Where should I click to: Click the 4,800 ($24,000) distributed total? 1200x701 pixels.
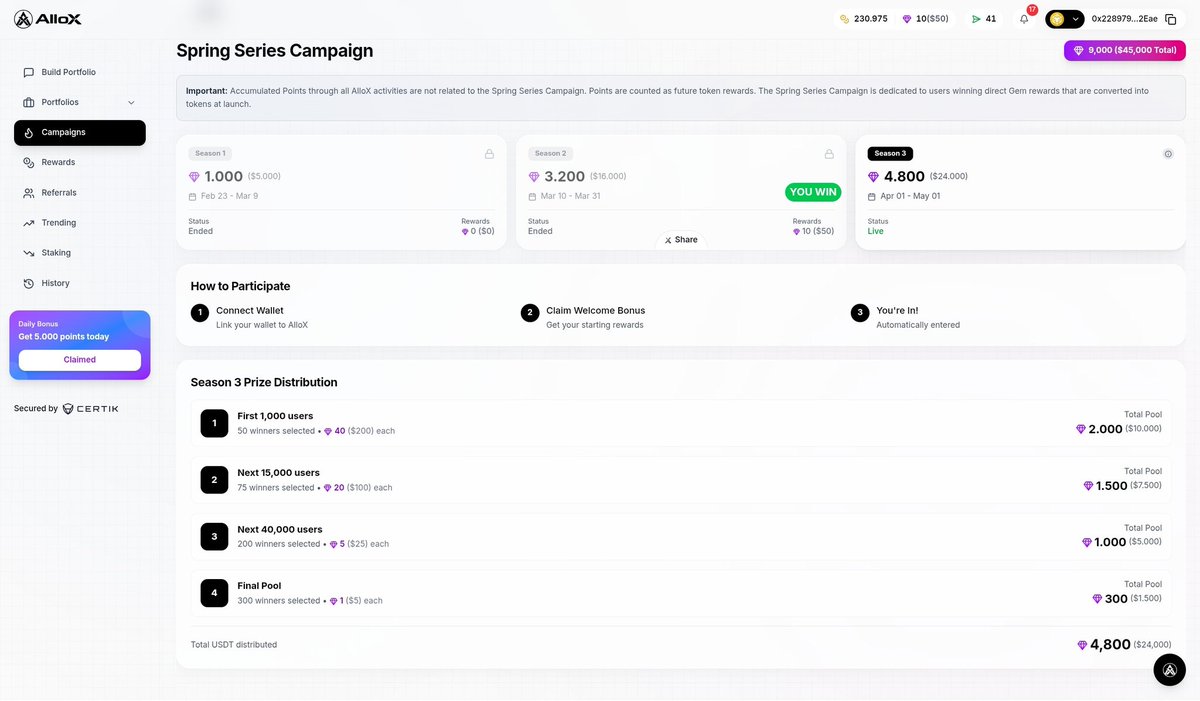[x=1124, y=645]
